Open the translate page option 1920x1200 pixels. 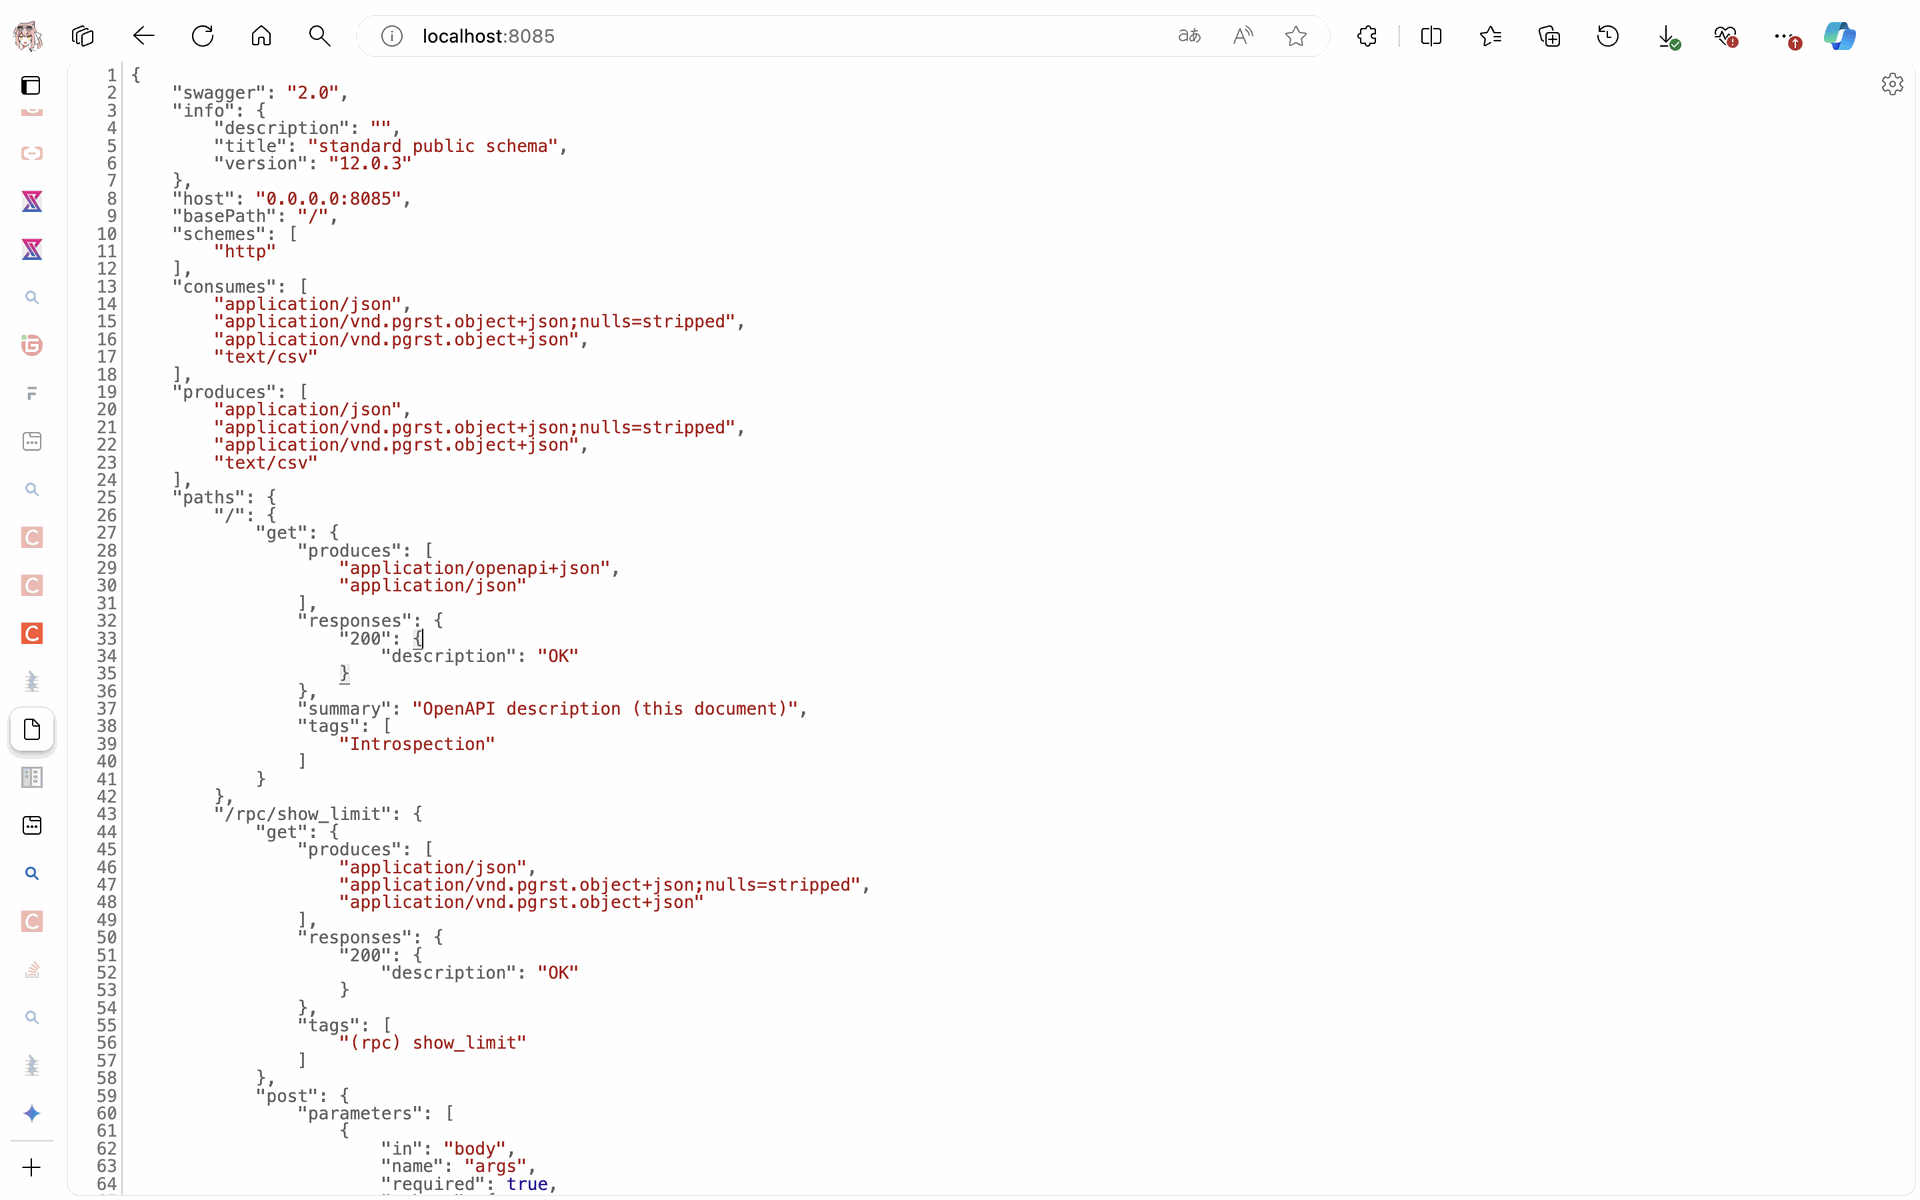[1189, 37]
